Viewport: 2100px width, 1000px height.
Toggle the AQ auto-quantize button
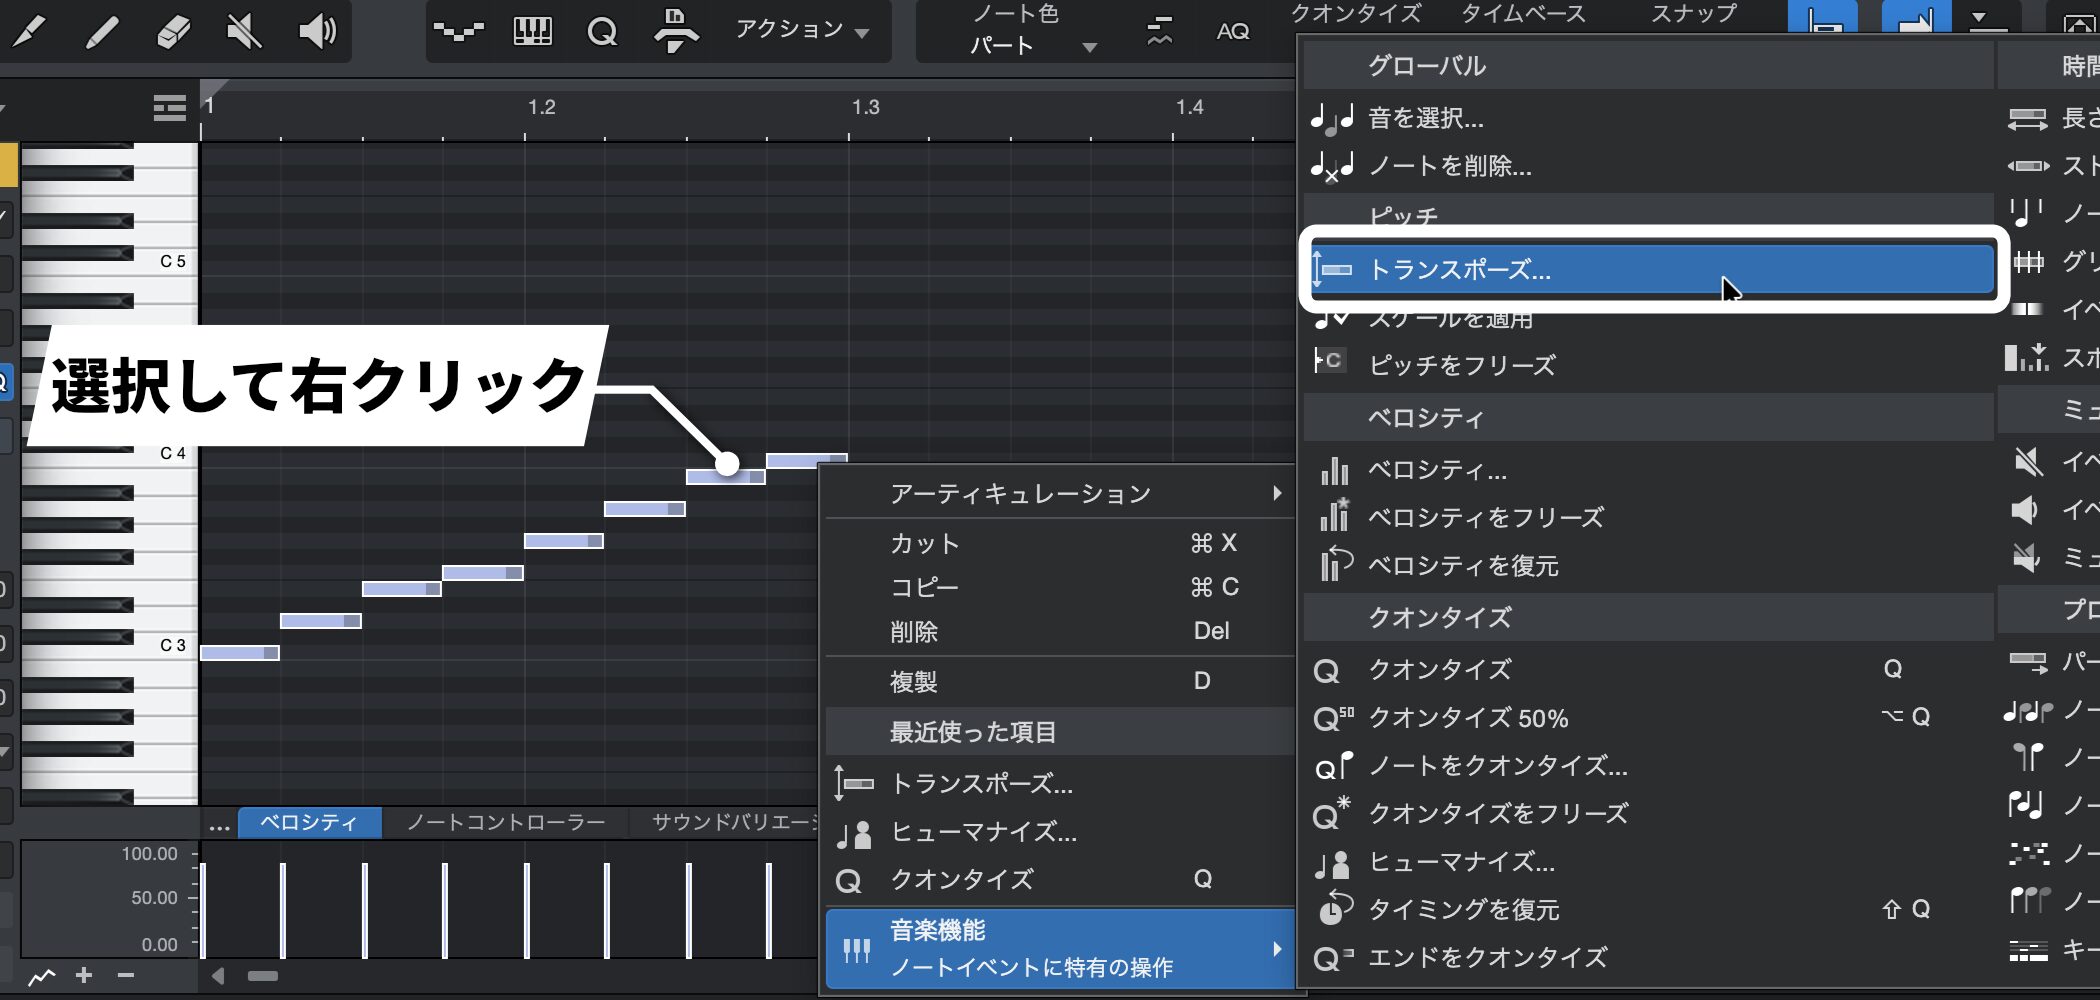coord(1232,32)
